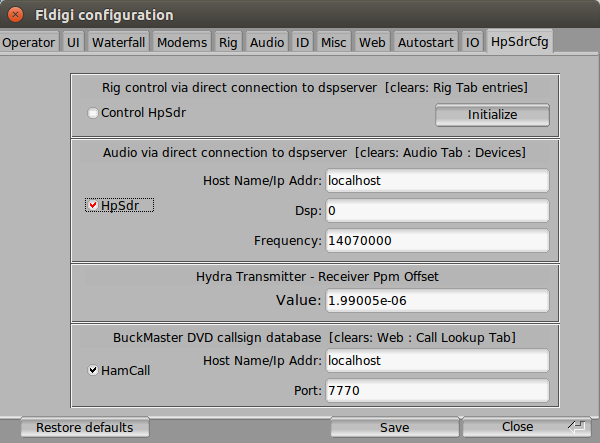
Task: Focus the Dsp input field
Action: pyautogui.click(x=437, y=211)
